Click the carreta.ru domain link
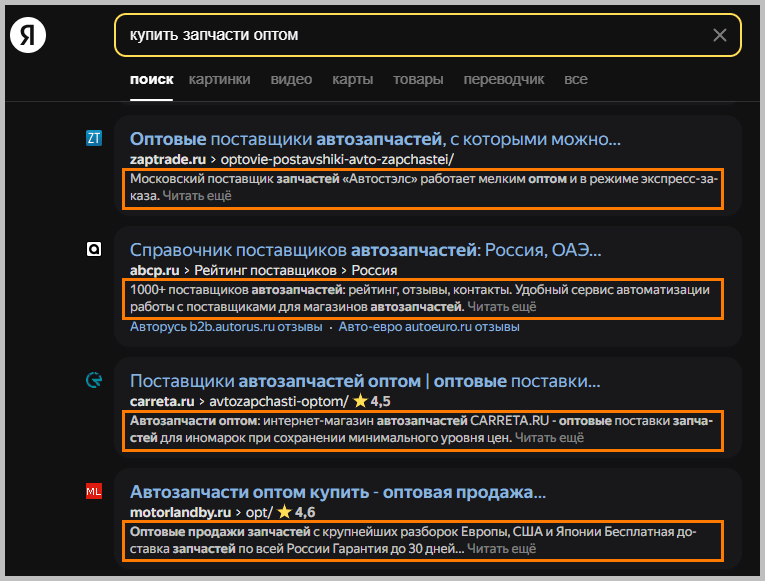Screen dimensions: 765x581 click(x=162, y=401)
